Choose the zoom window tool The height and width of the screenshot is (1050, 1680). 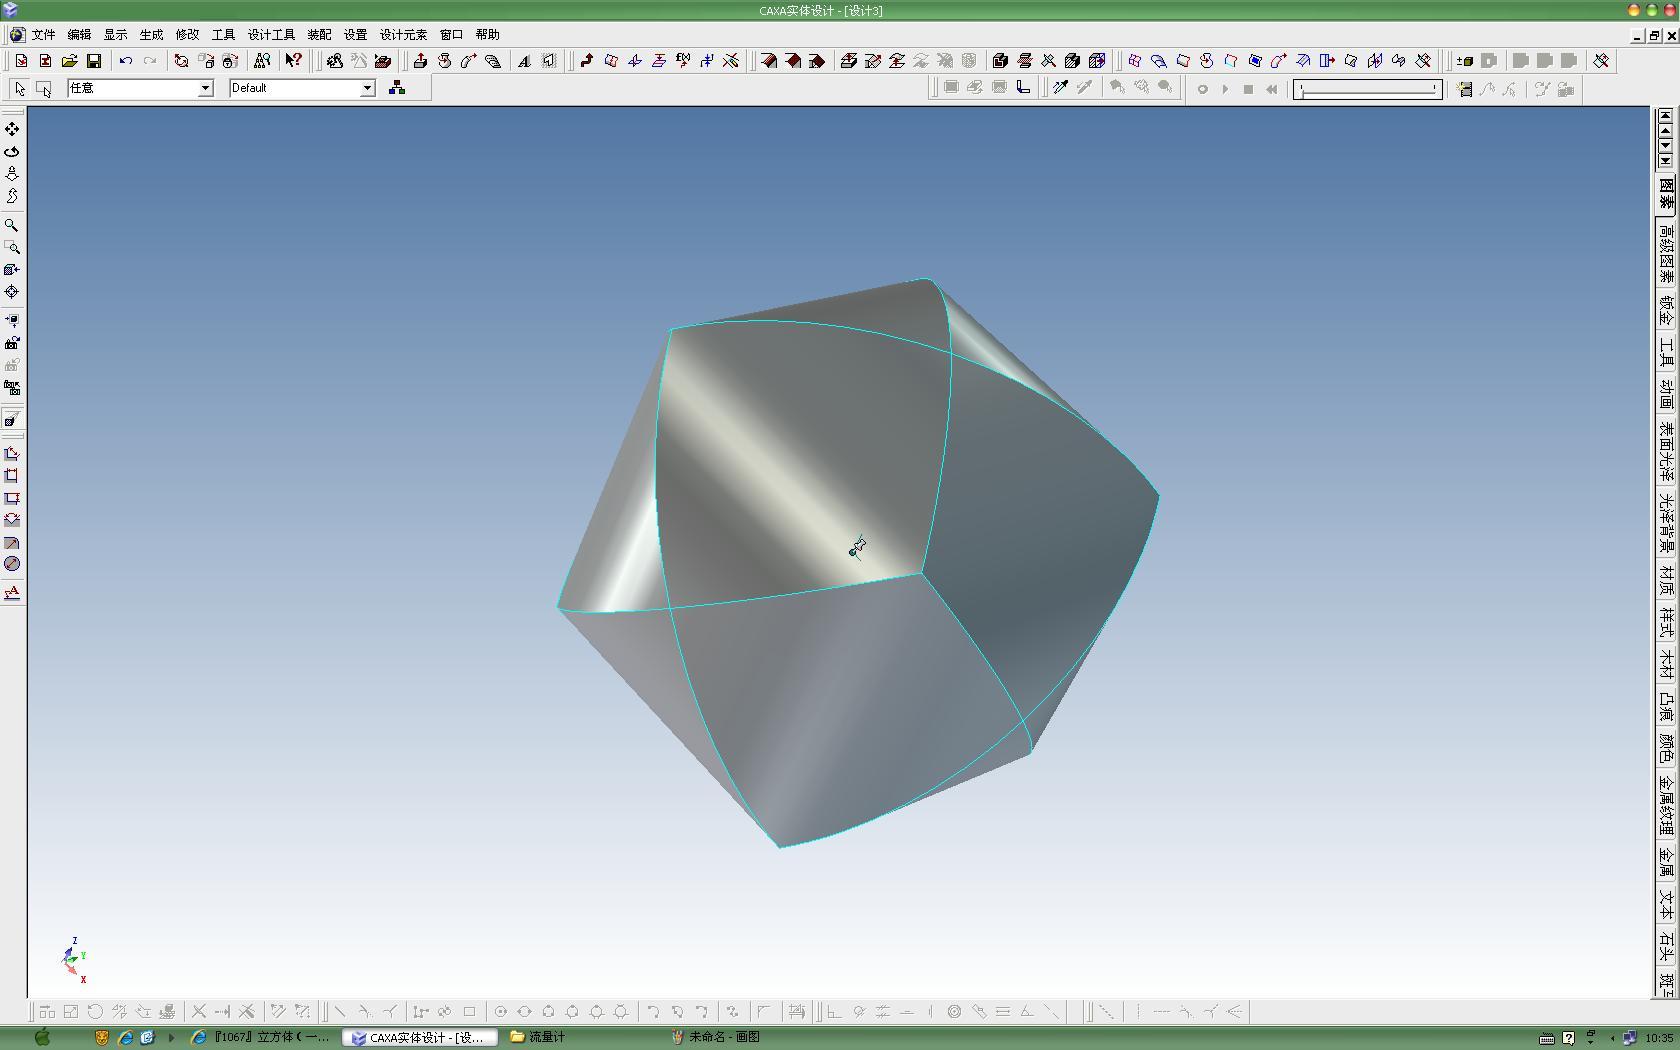(12, 247)
